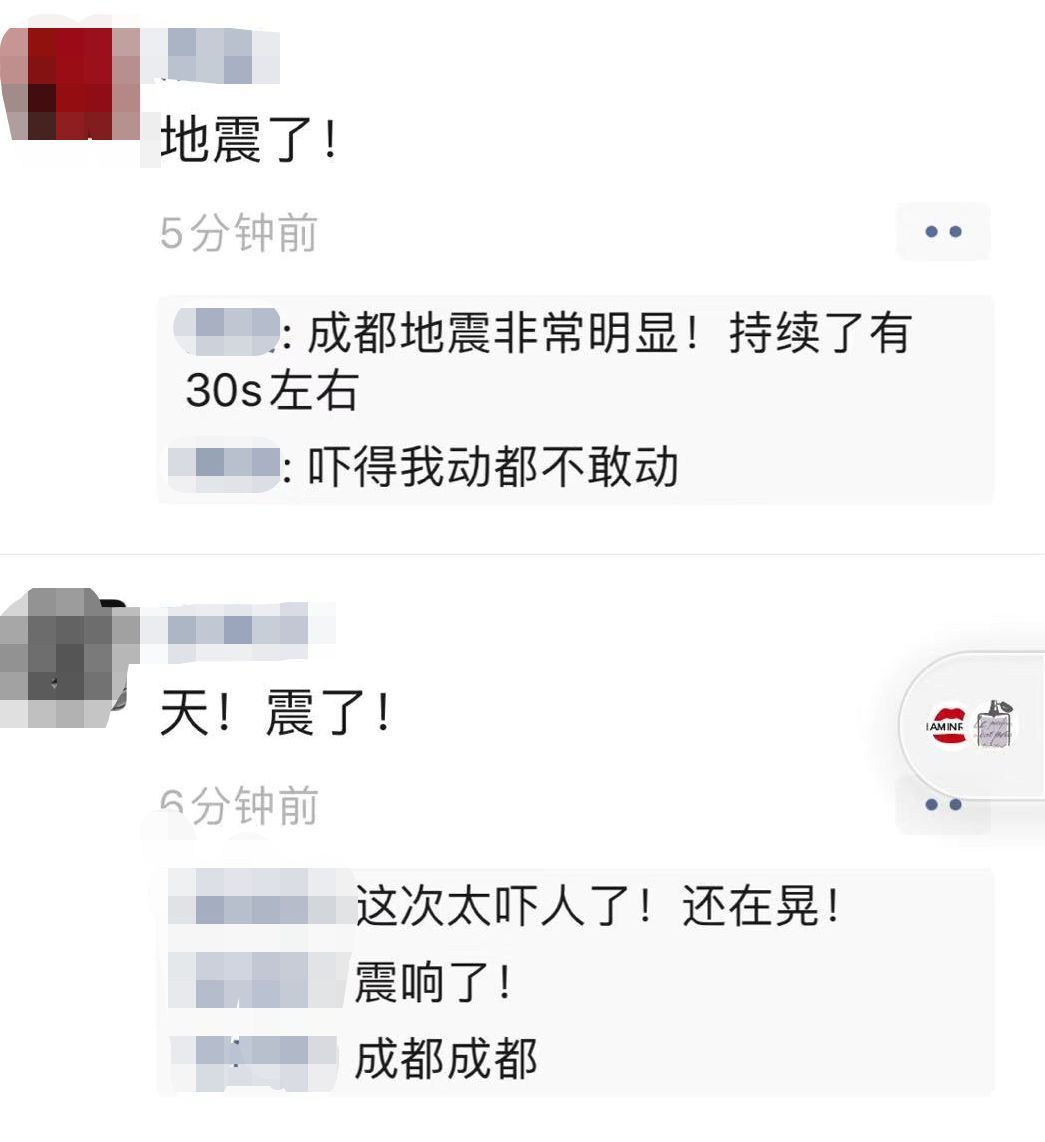1045x1142 pixels.
Task: Open commenter name before 震响了！
Action: tap(256, 980)
